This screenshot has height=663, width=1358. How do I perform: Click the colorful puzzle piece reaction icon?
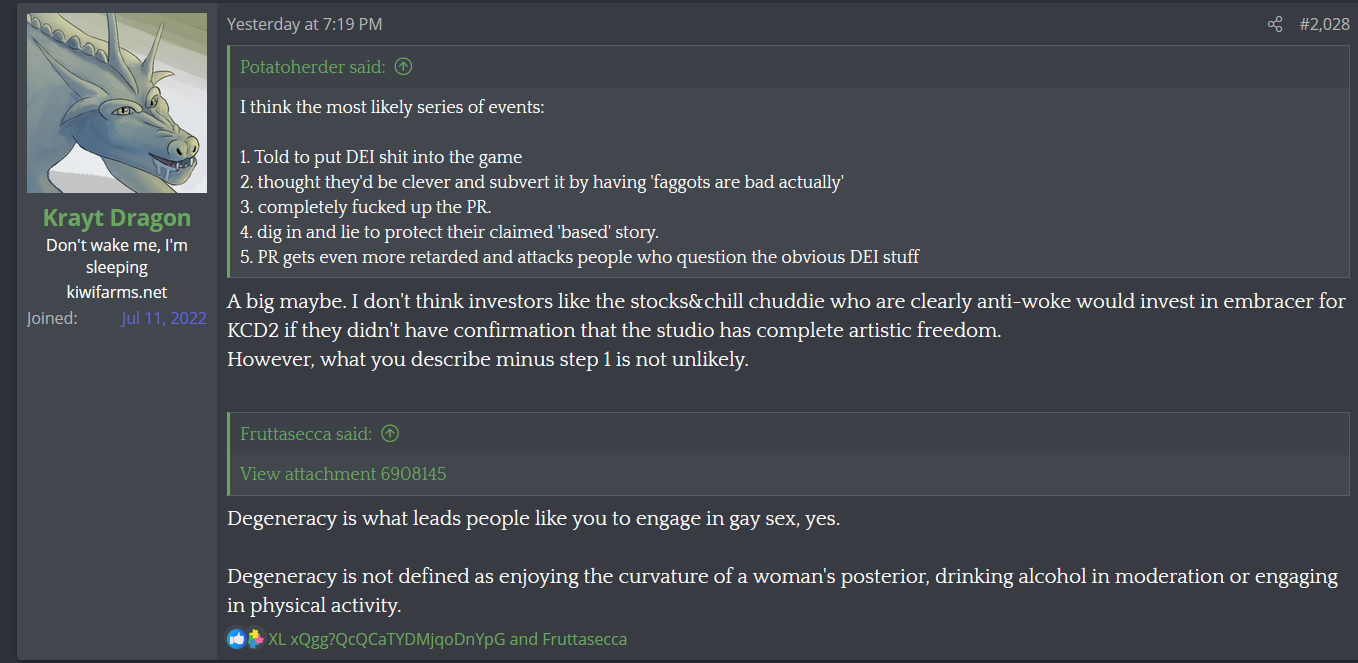coord(255,639)
